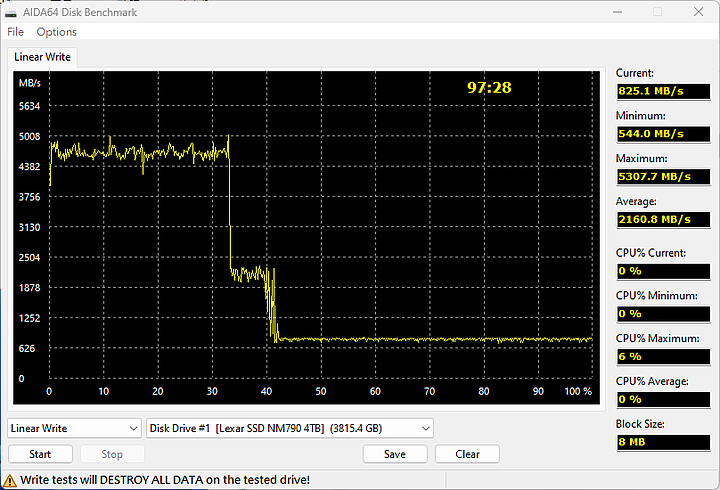
Task: Click the Minimum 544.0 MB/s readout
Action: (x=664, y=134)
